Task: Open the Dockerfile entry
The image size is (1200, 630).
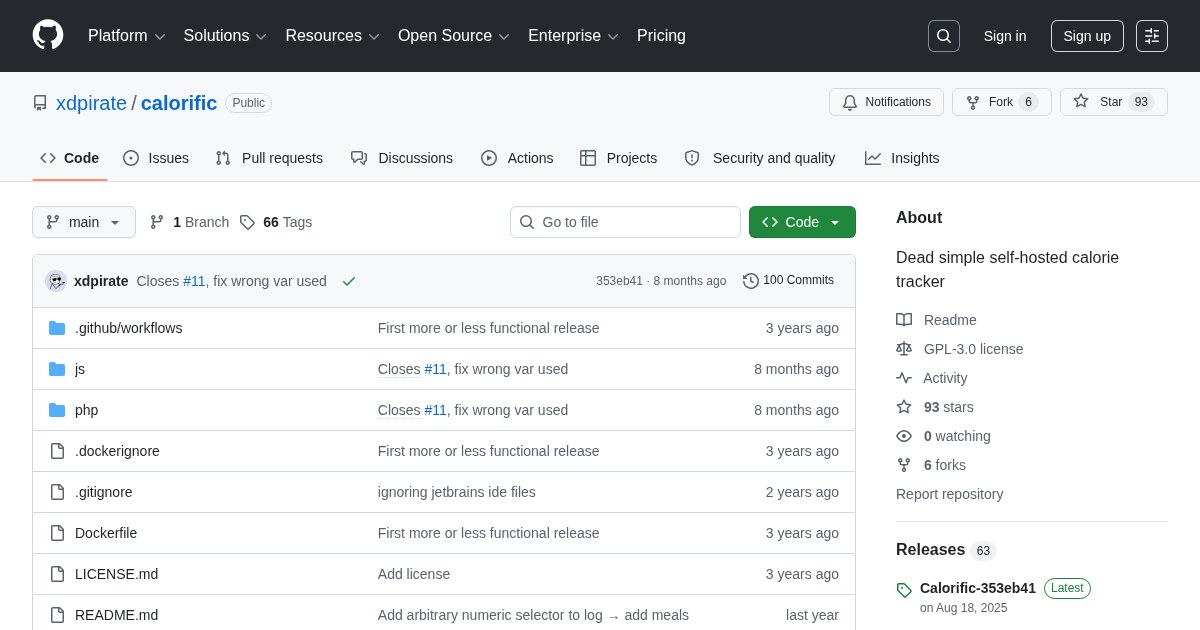Action: (106, 533)
